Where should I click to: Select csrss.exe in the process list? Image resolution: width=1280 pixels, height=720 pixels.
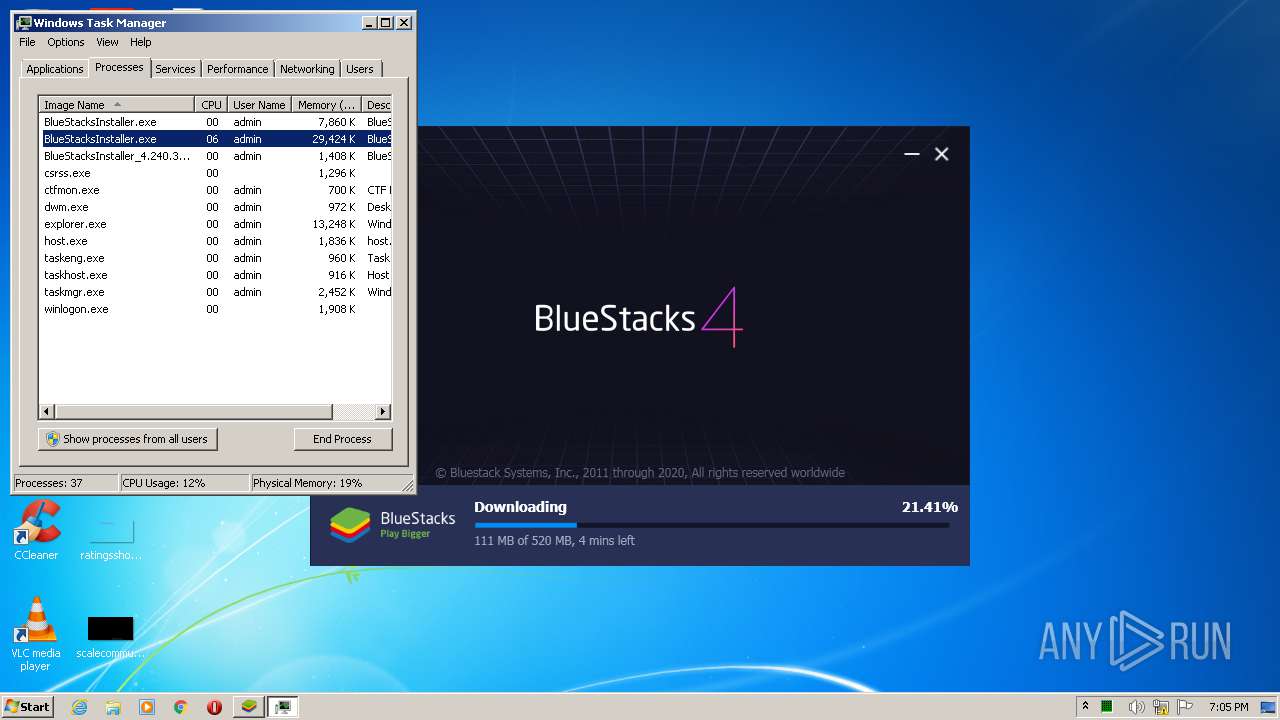click(215, 173)
